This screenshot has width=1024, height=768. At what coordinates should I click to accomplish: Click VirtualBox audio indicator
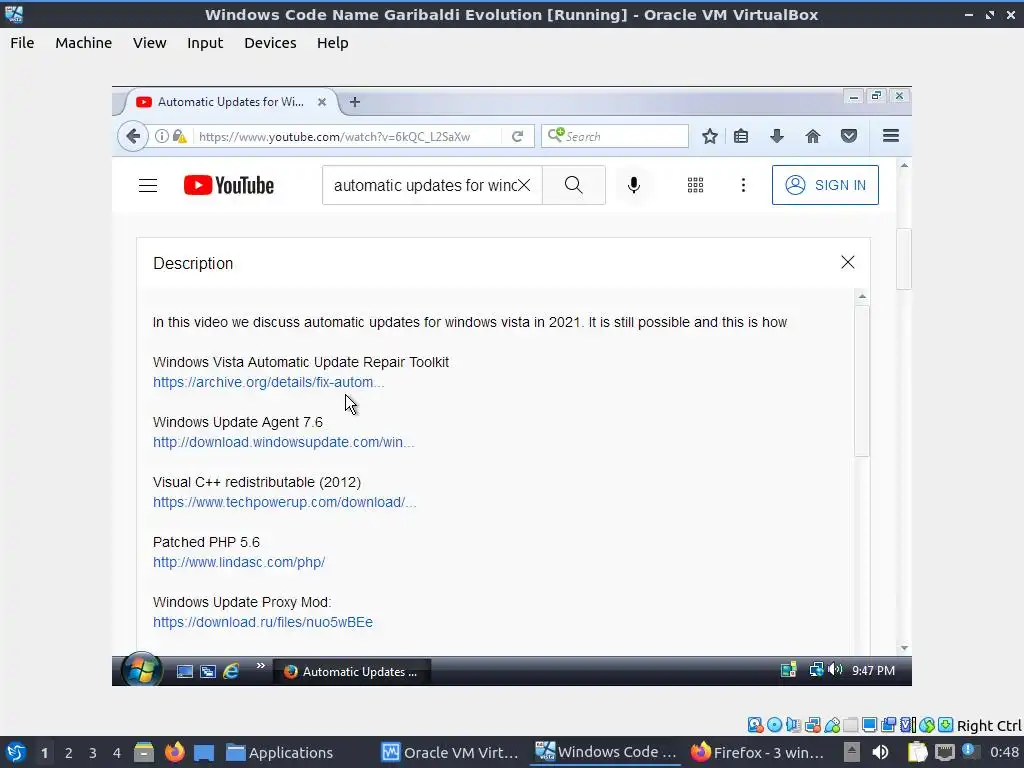point(793,725)
